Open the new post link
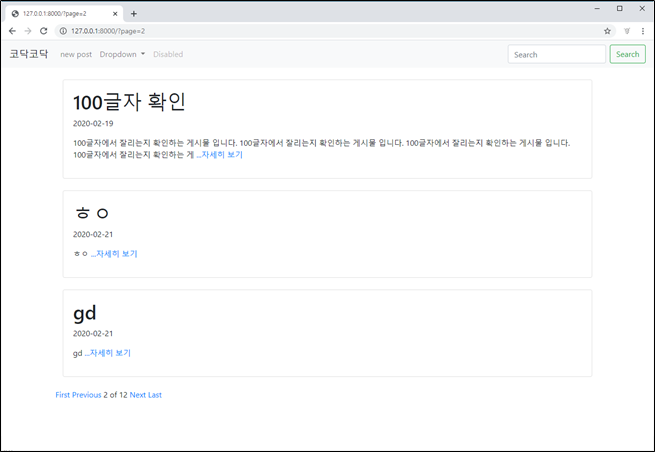This screenshot has width=655, height=452. click(x=76, y=54)
